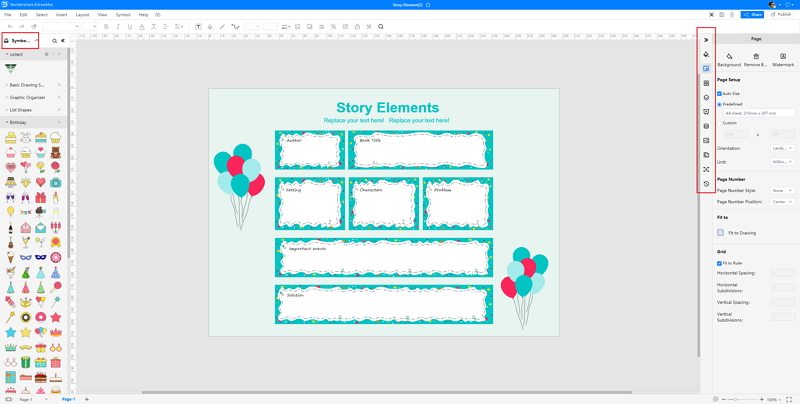Viewport: 800px width, 404px height.
Task: Click the Background button in Page panel
Action: (729, 60)
